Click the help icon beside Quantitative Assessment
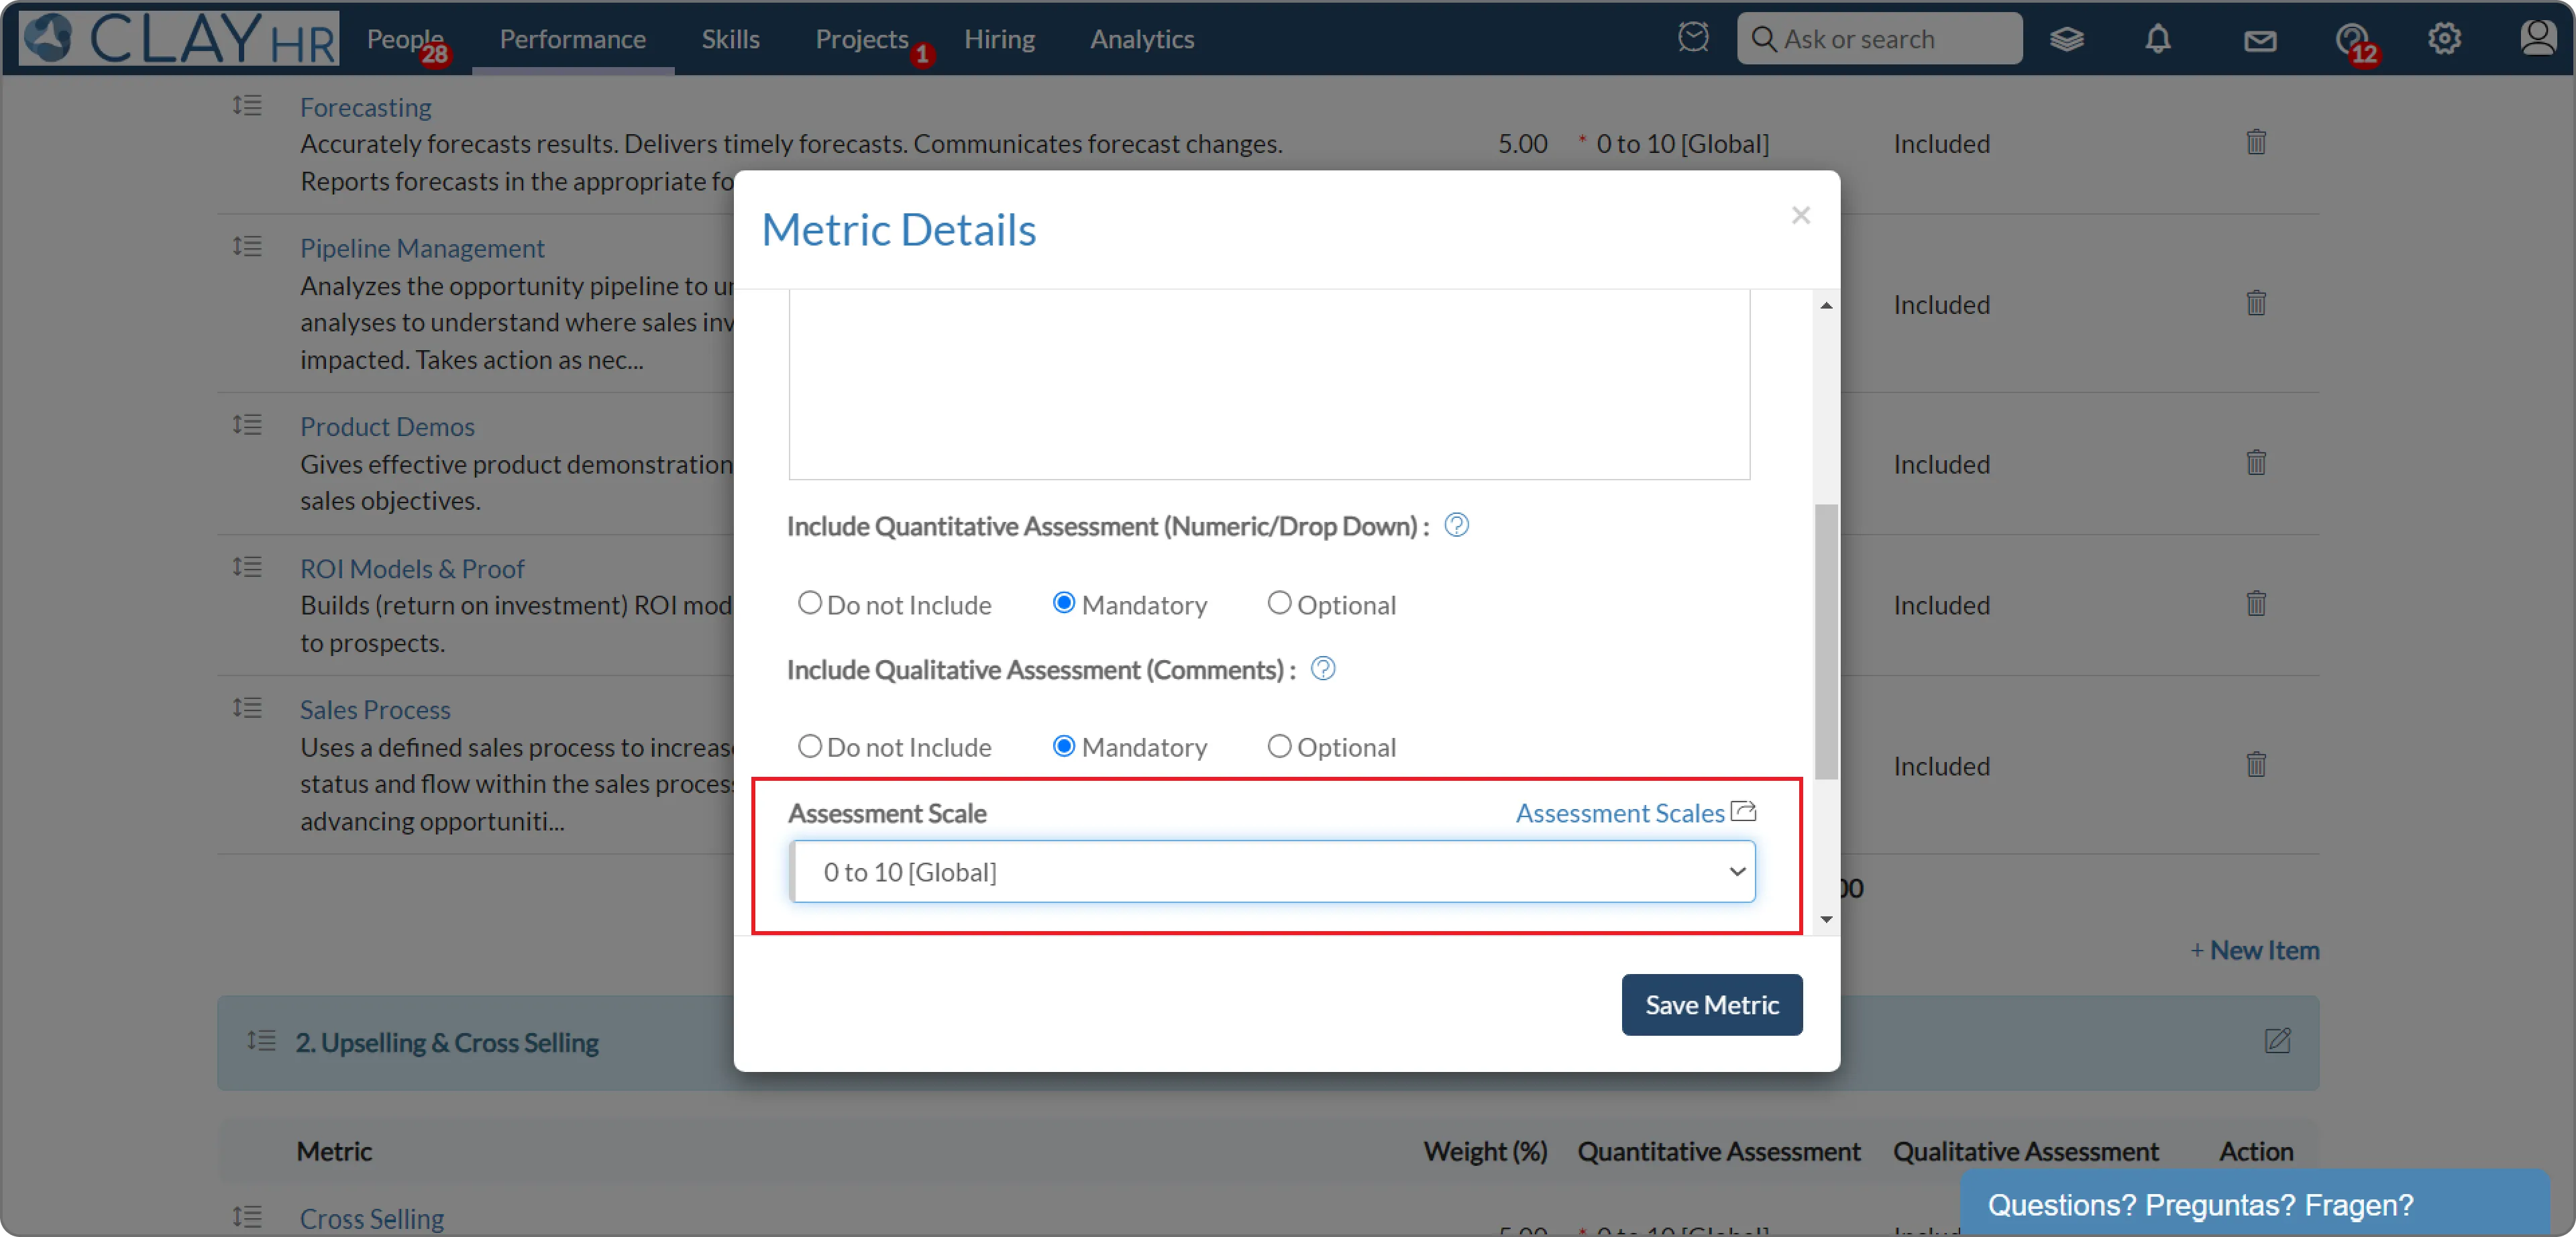Screen dimensions: 2576x1237 pos(1456,525)
